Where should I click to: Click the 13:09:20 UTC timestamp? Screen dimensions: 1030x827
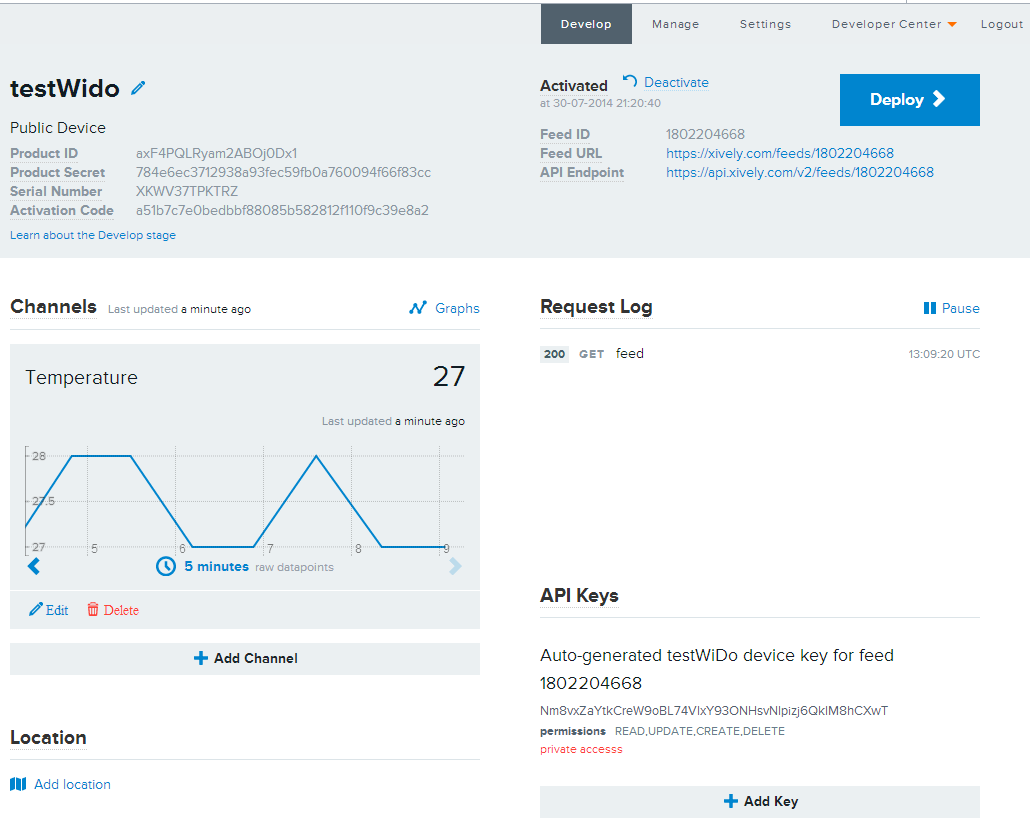point(944,354)
